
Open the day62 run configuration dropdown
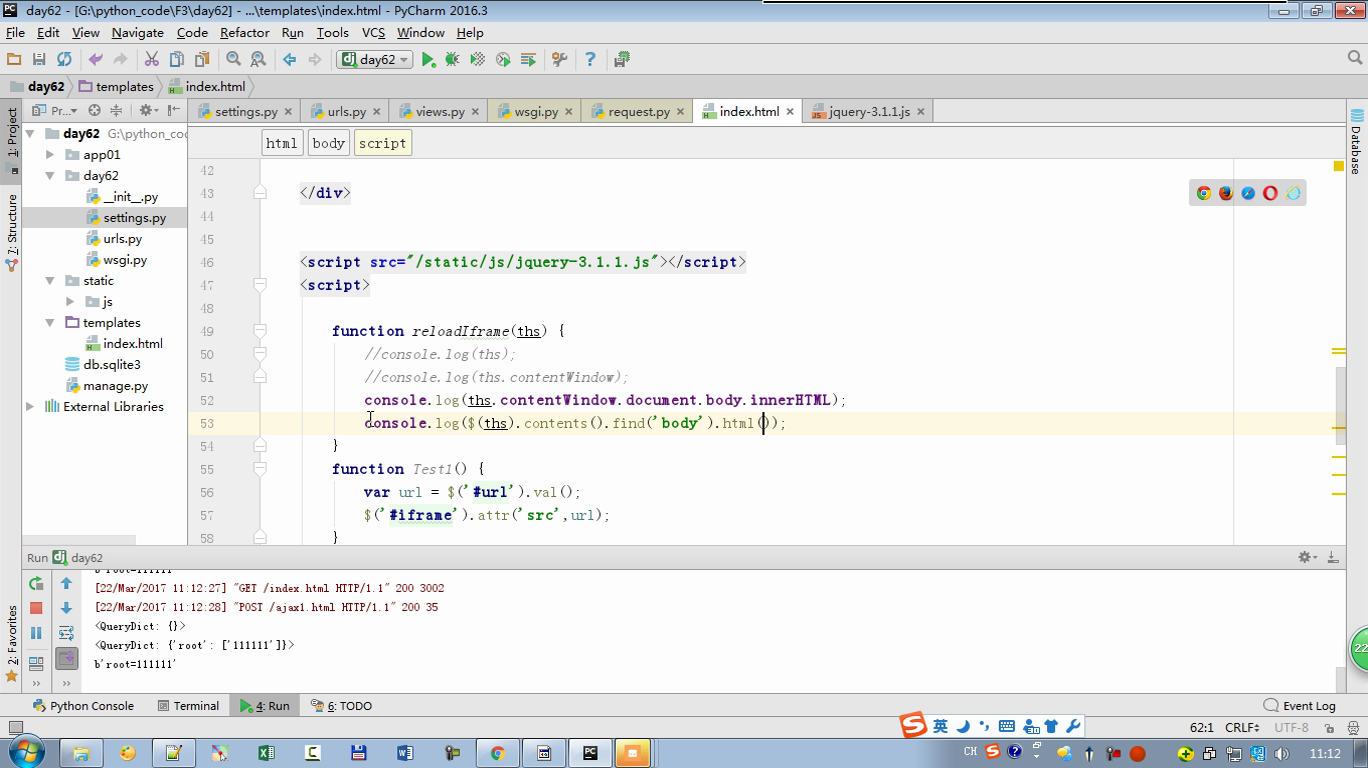pos(376,60)
